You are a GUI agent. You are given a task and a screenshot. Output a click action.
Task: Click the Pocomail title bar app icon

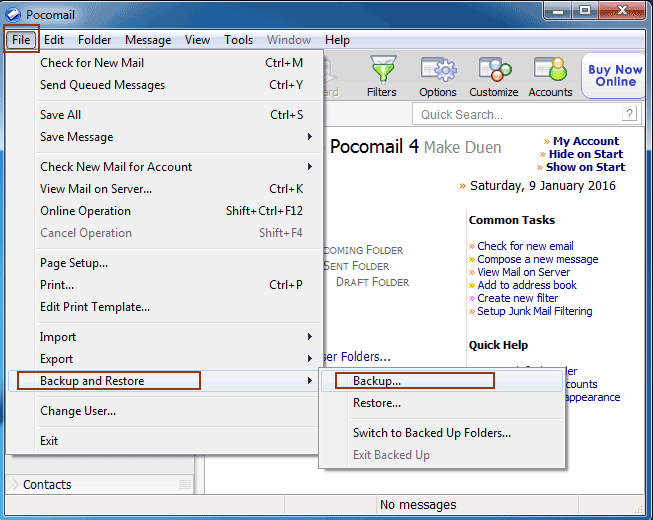pyautogui.click(x=12, y=15)
